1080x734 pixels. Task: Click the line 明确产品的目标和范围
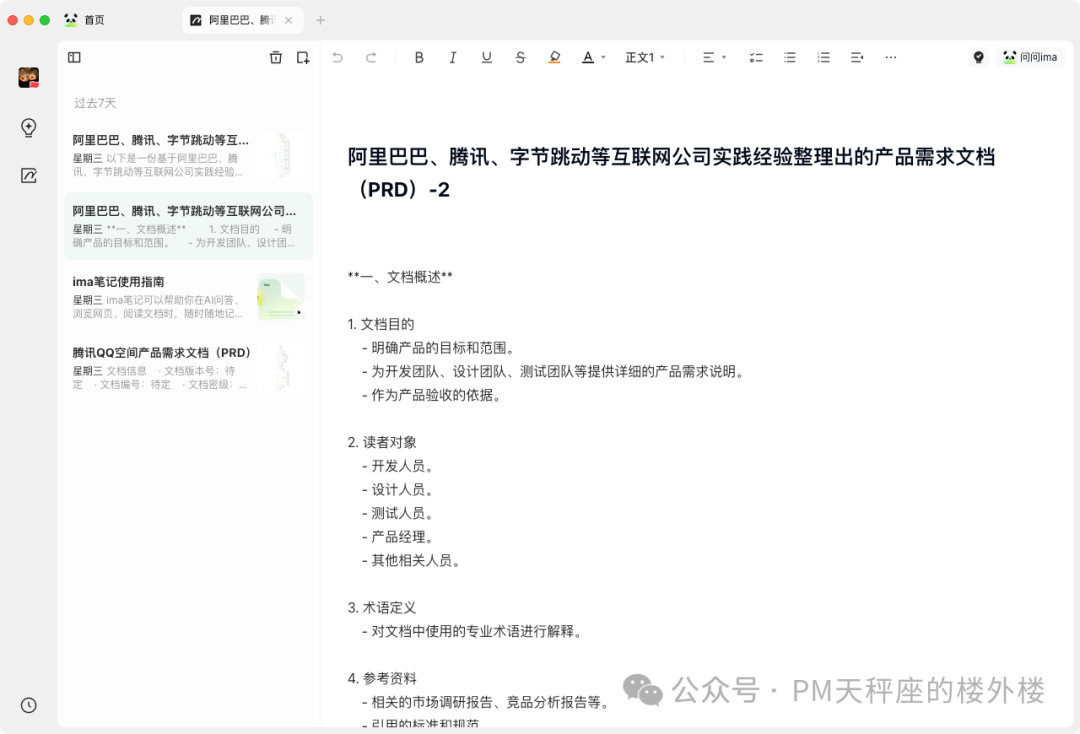coord(439,348)
